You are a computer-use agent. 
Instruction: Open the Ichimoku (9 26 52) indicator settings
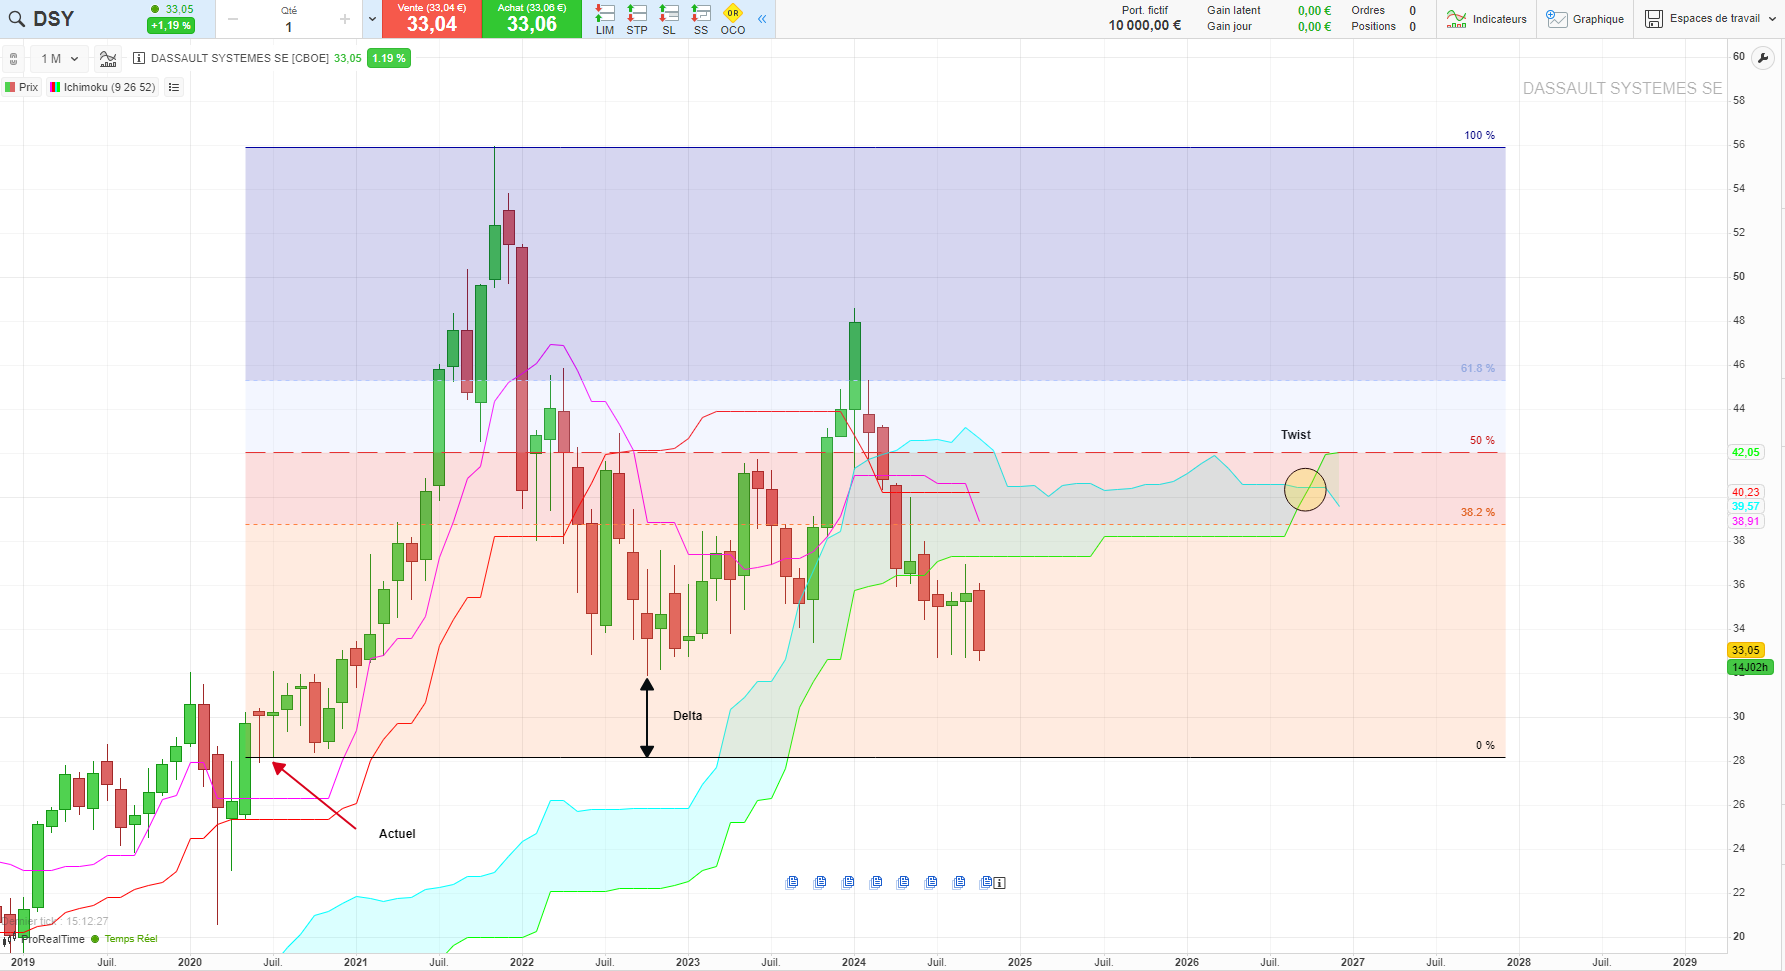[x=103, y=87]
